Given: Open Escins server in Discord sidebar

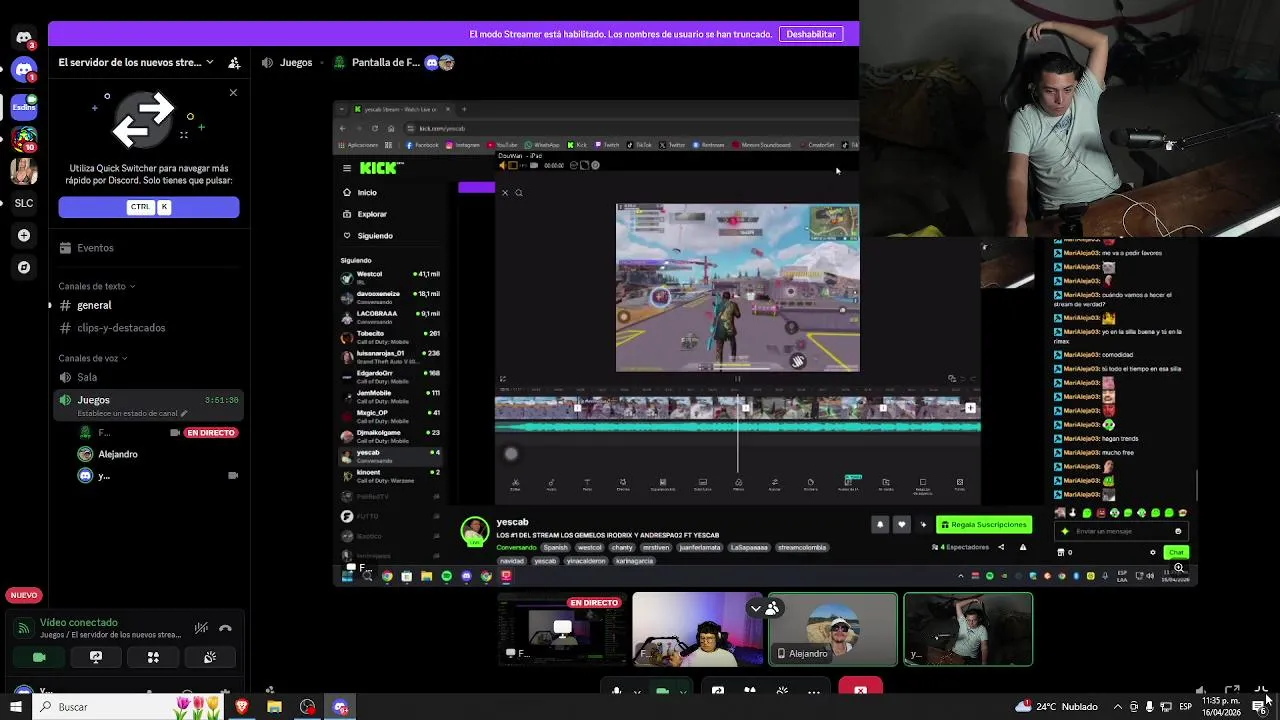Looking at the screenshot, I should [x=24, y=106].
